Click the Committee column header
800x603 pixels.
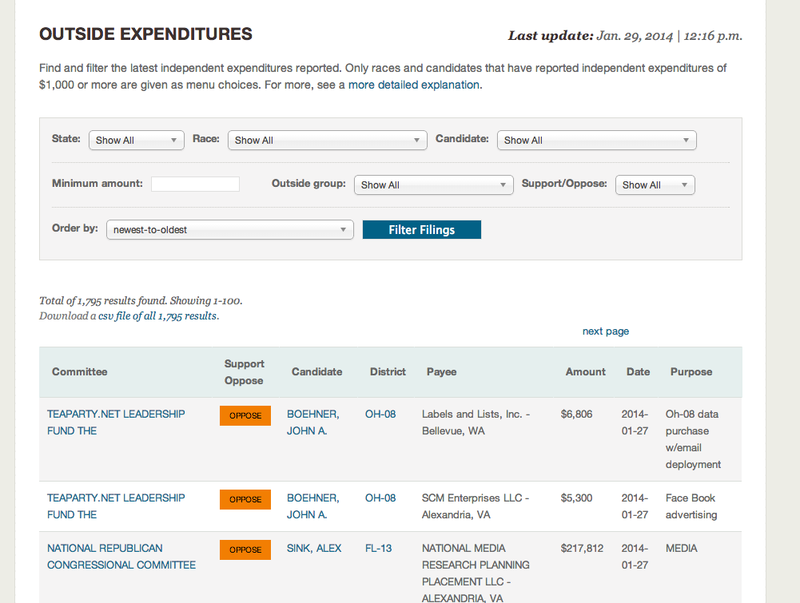[79, 372]
